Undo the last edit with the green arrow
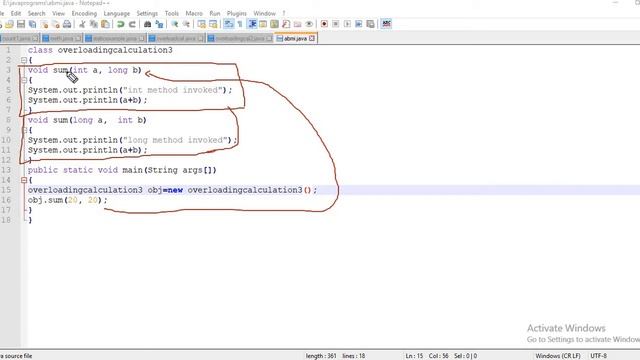The width and height of the screenshot is (640, 360). coord(120,24)
